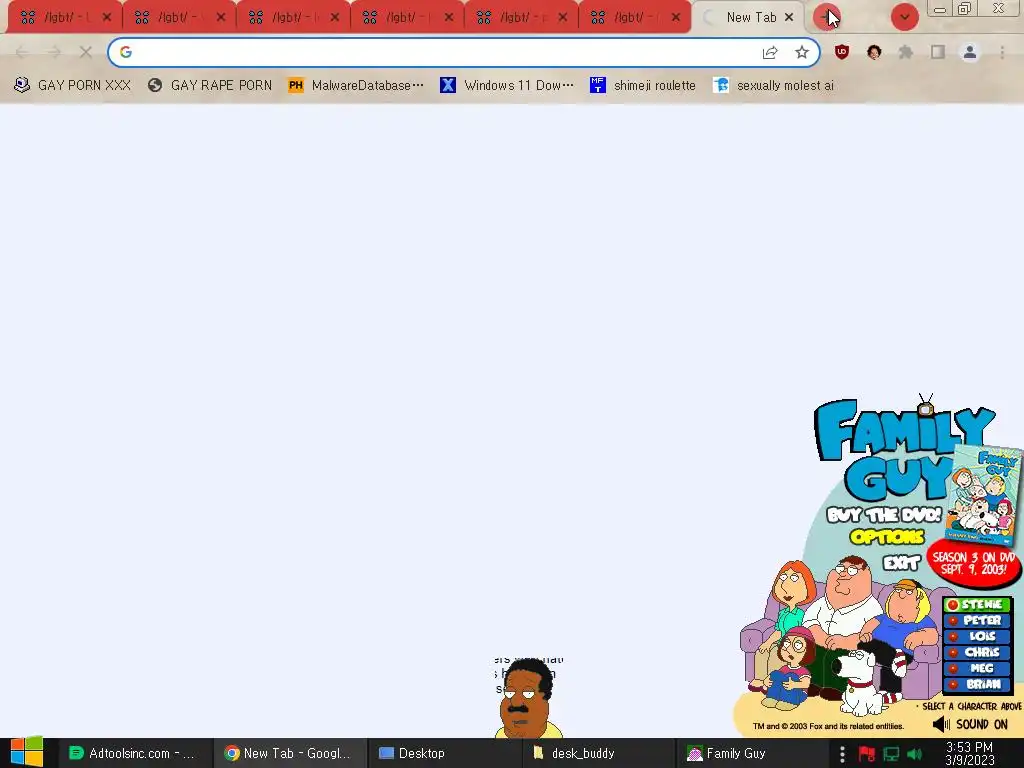The height and width of the screenshot is (768, 1024).
Task: Open the 3:53 PM clock in tray
Action: click(x=970, y=754)
